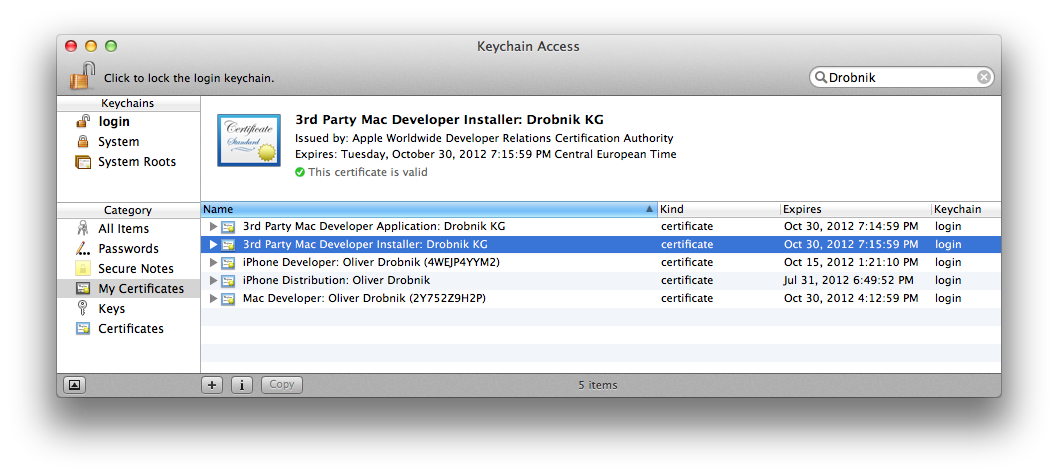Viewport: 1058px width, 476px height.
Task: Click the green zoom window button
Action: 111,46
